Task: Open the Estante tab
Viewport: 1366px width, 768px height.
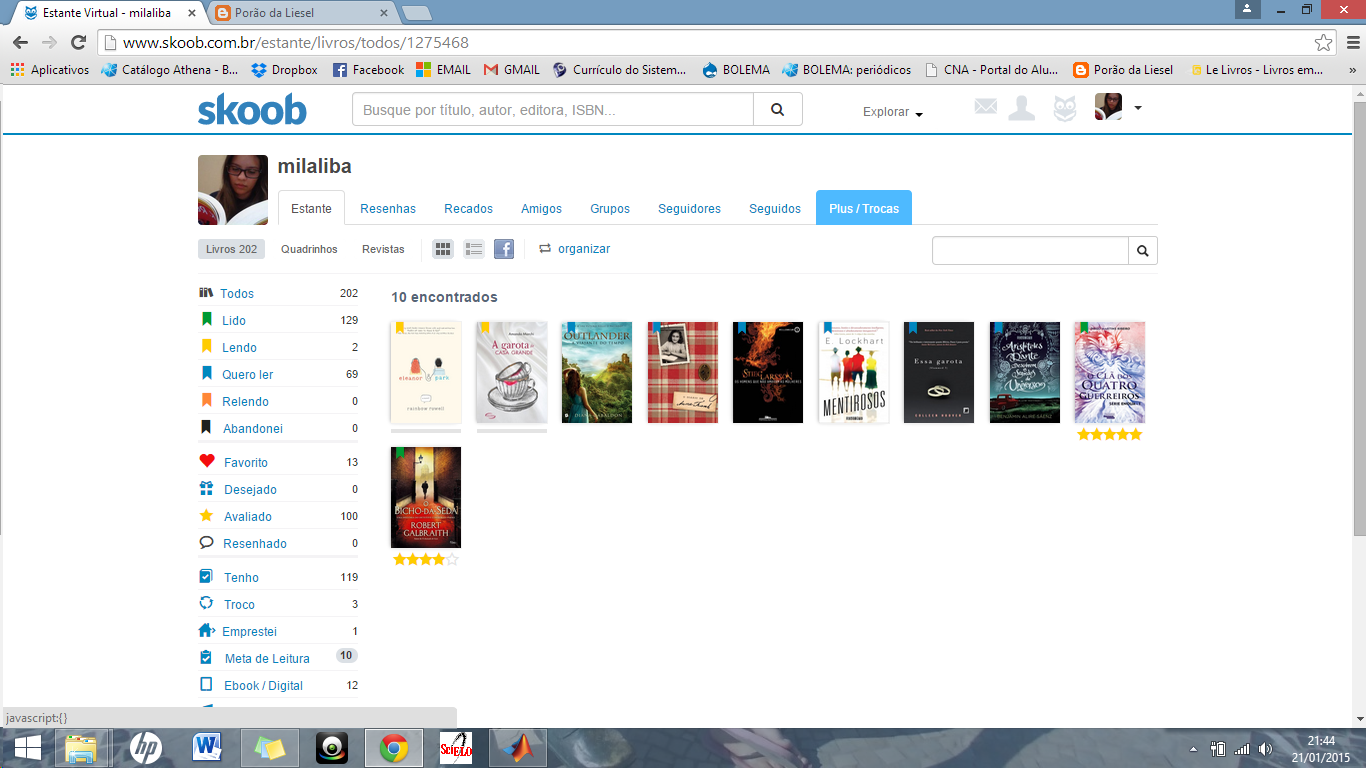Action: [311, 208]
